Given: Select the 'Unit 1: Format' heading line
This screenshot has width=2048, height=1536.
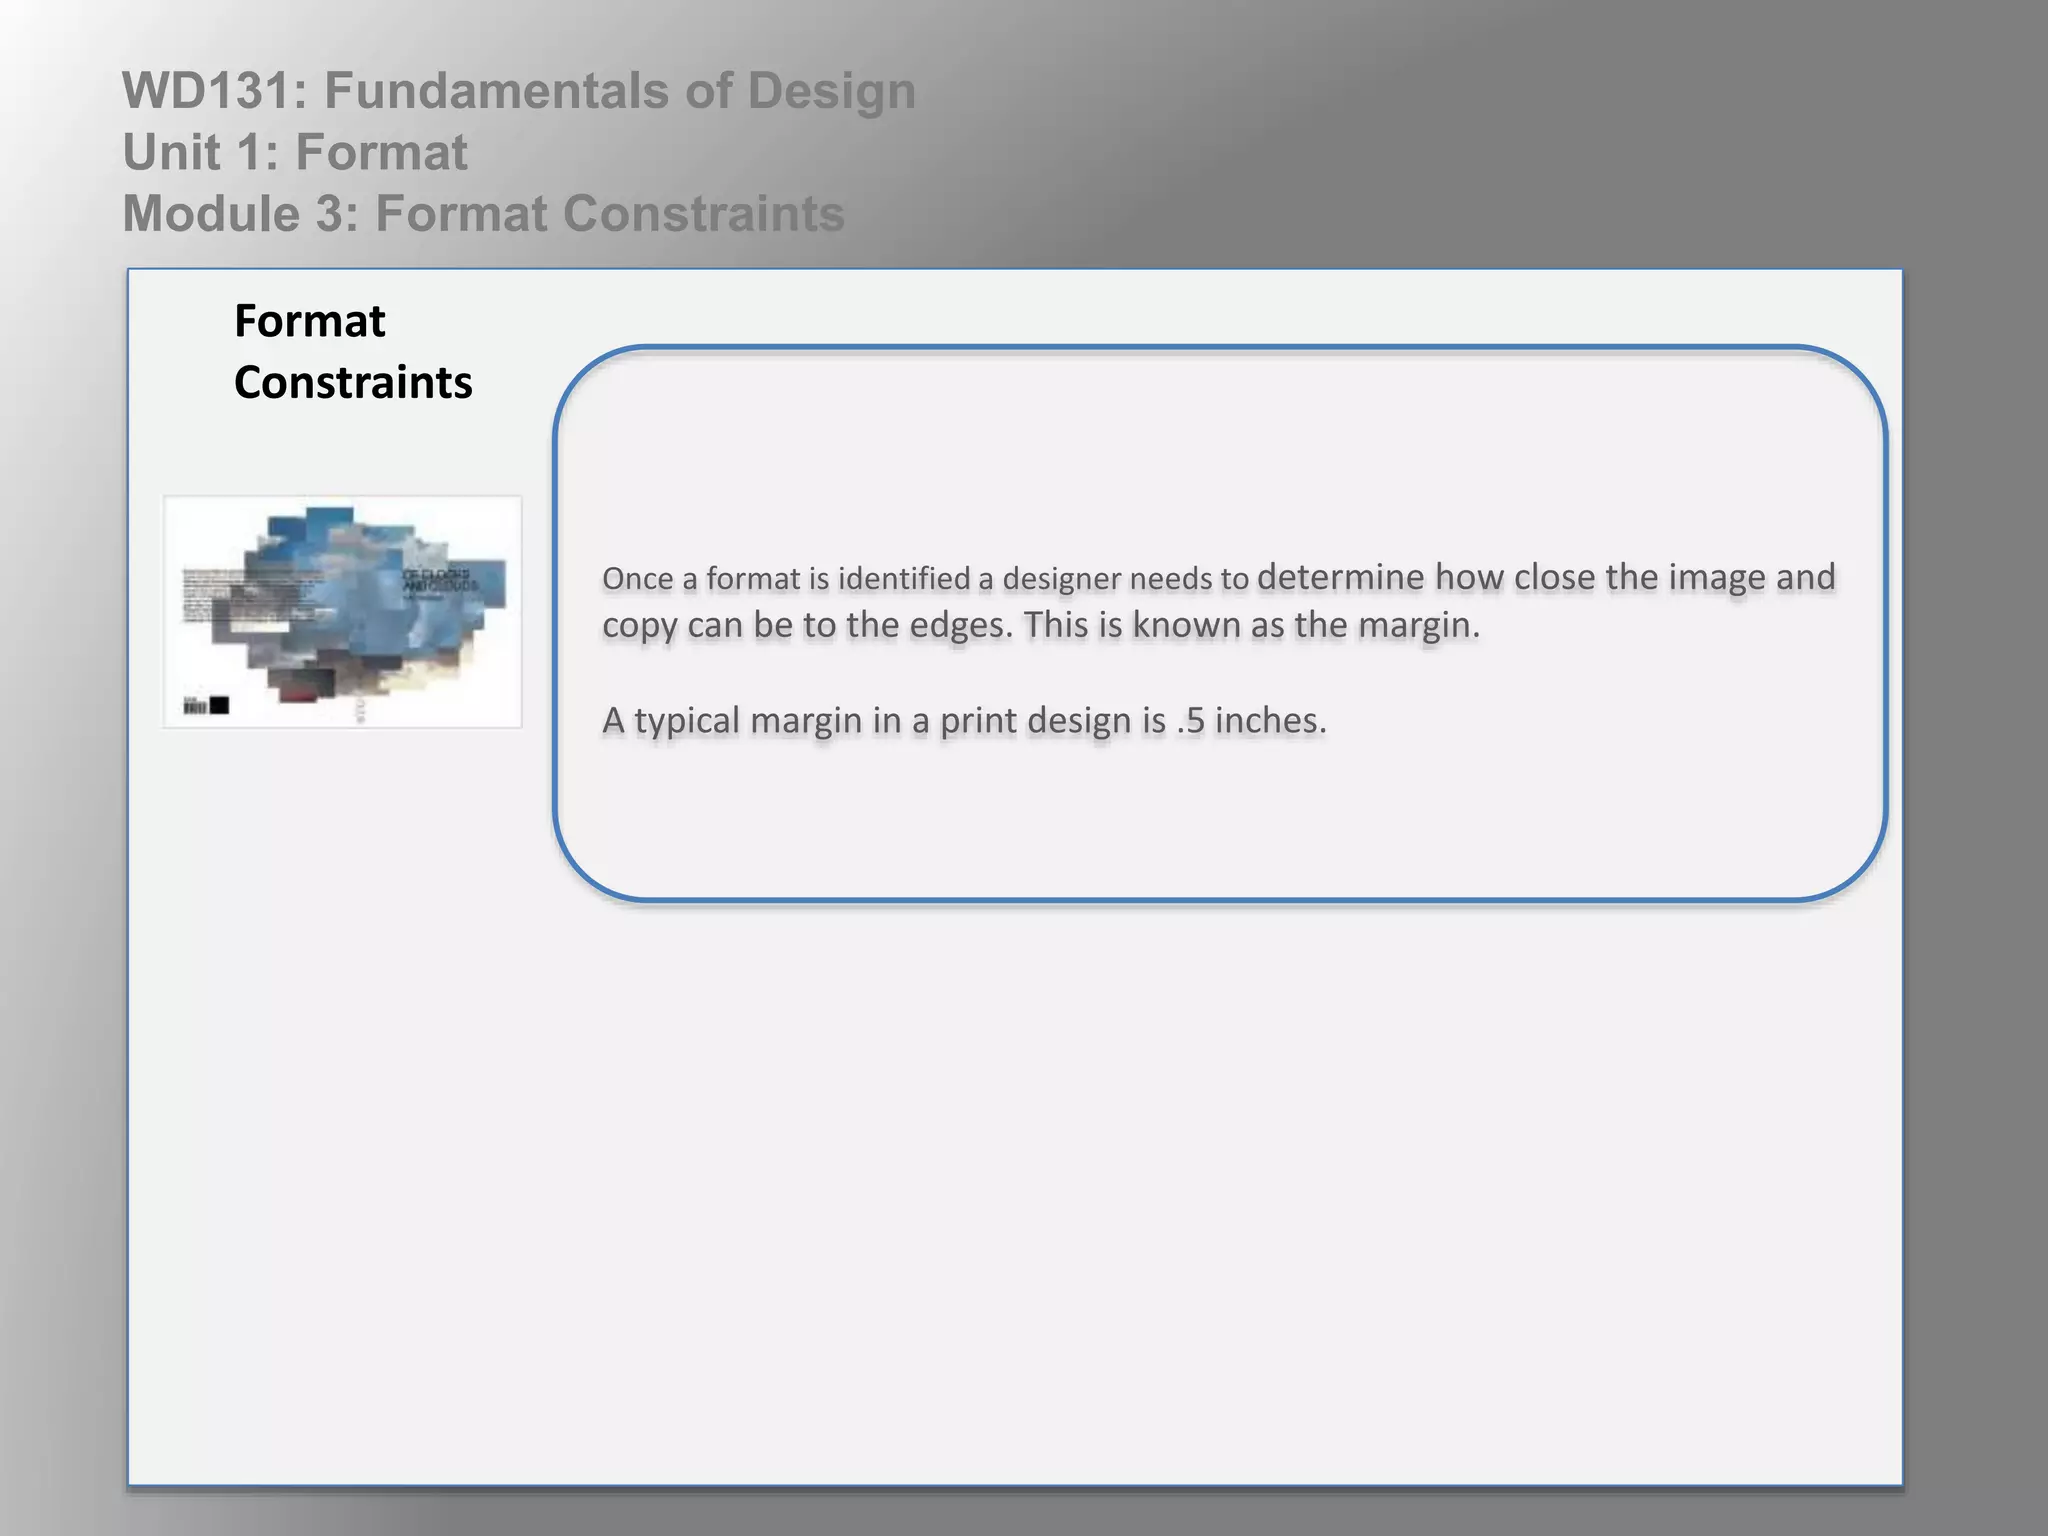Looking at the screenshot, I should (295, 153).
